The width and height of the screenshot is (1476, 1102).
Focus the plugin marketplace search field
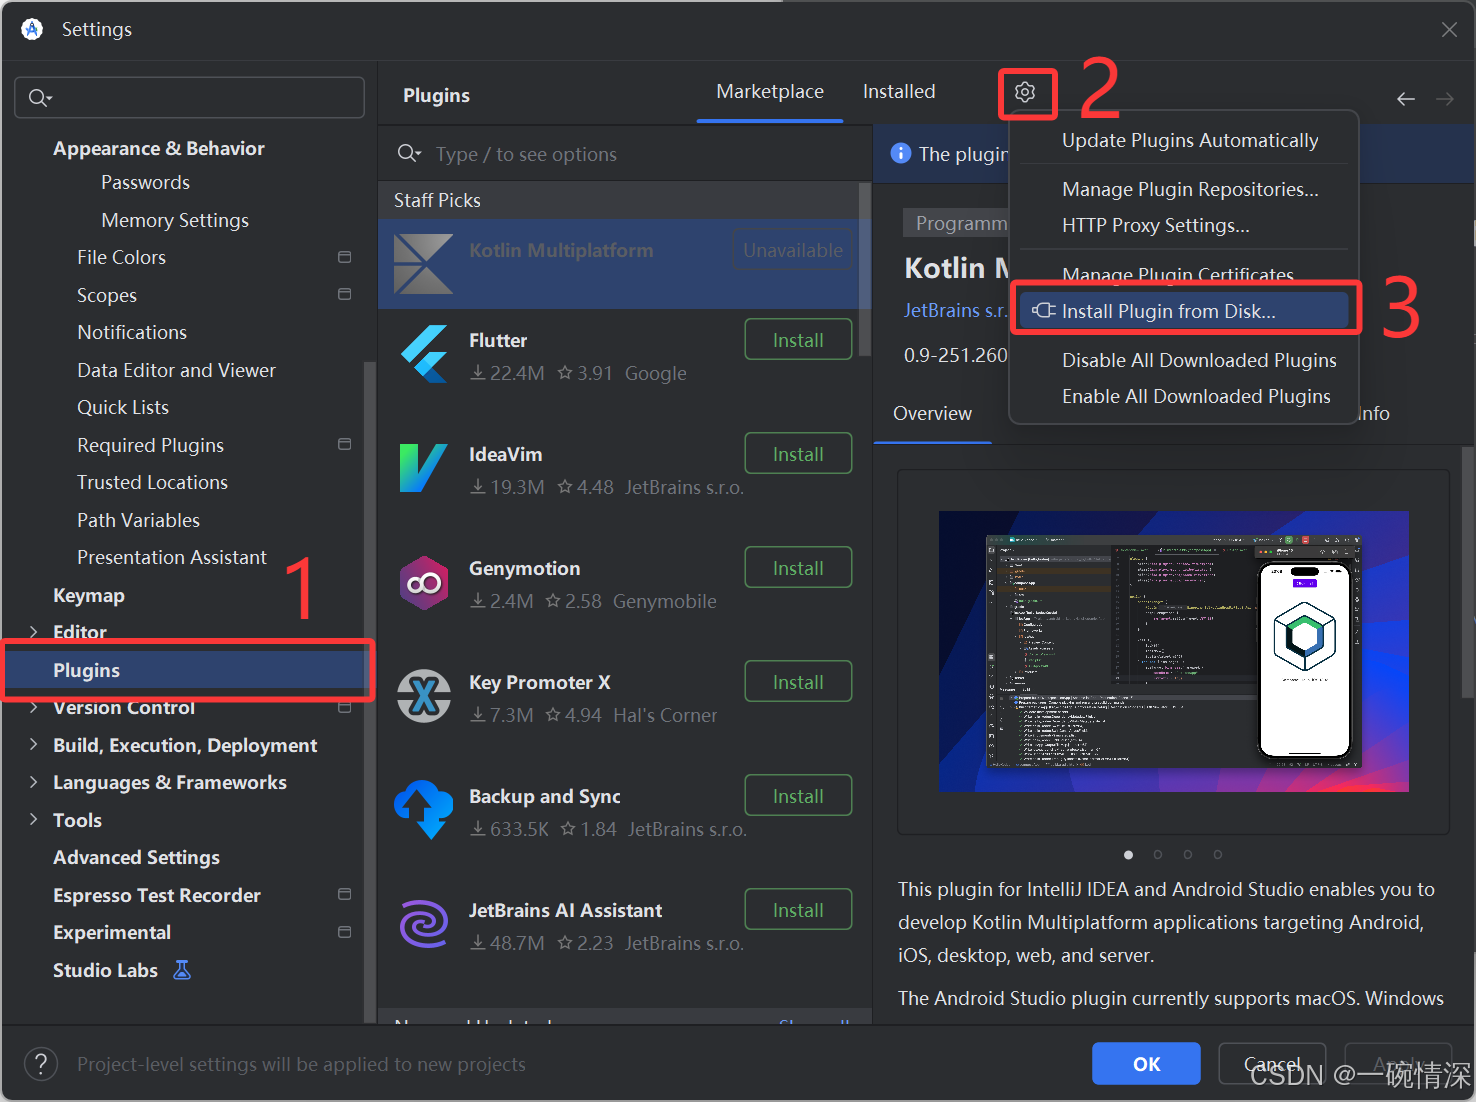tap(625, 153)
